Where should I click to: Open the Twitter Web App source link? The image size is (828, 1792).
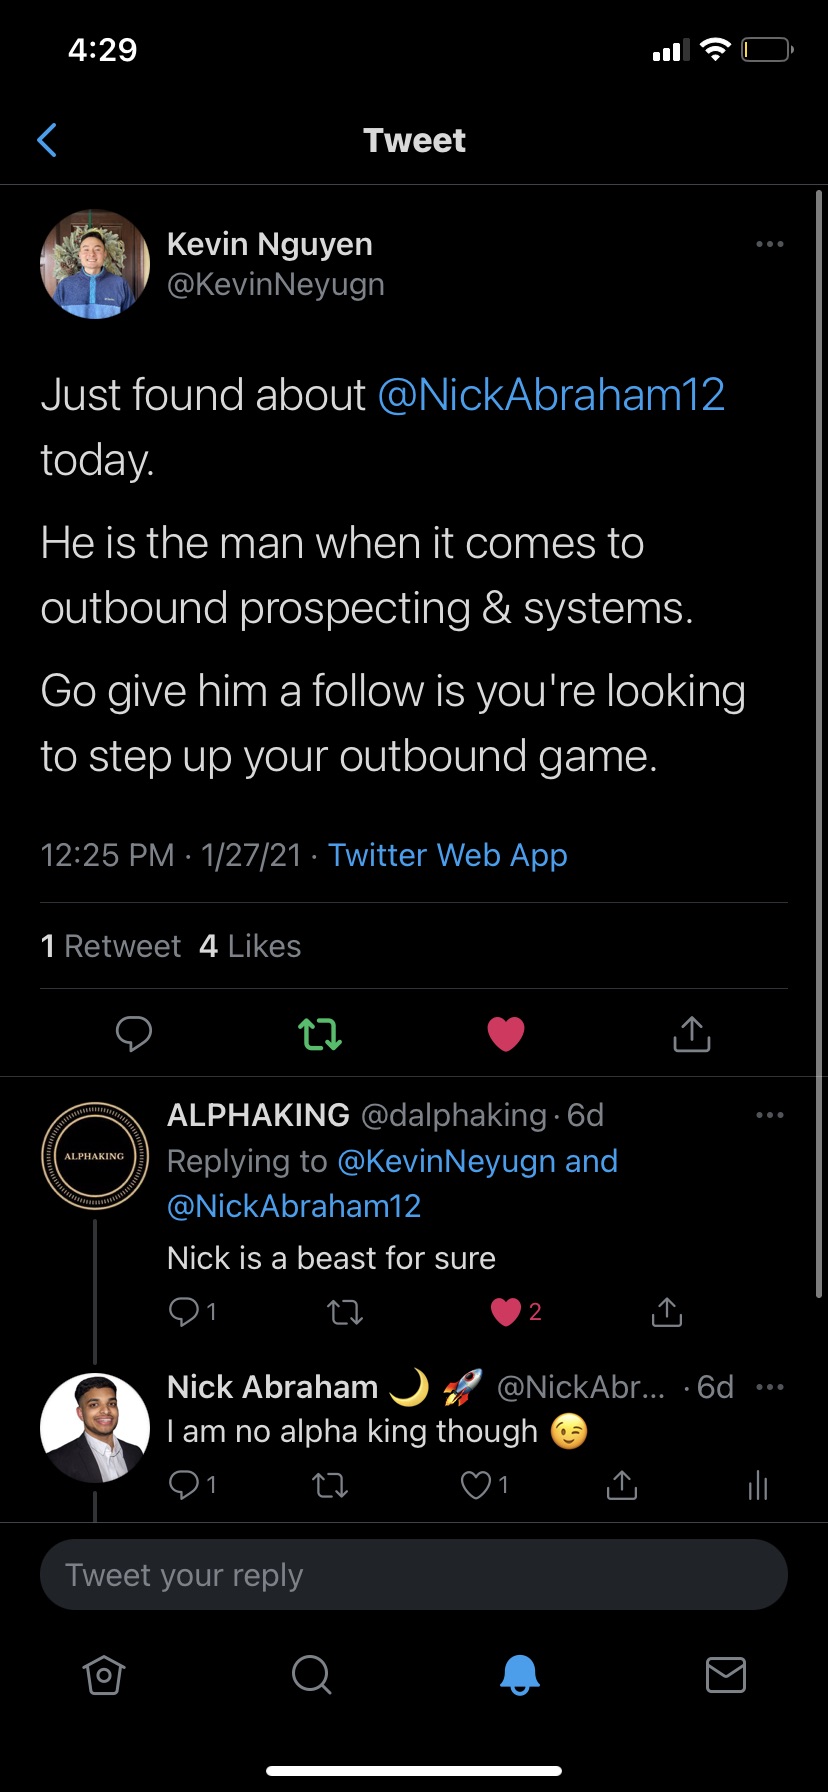(x=448, y=855)
